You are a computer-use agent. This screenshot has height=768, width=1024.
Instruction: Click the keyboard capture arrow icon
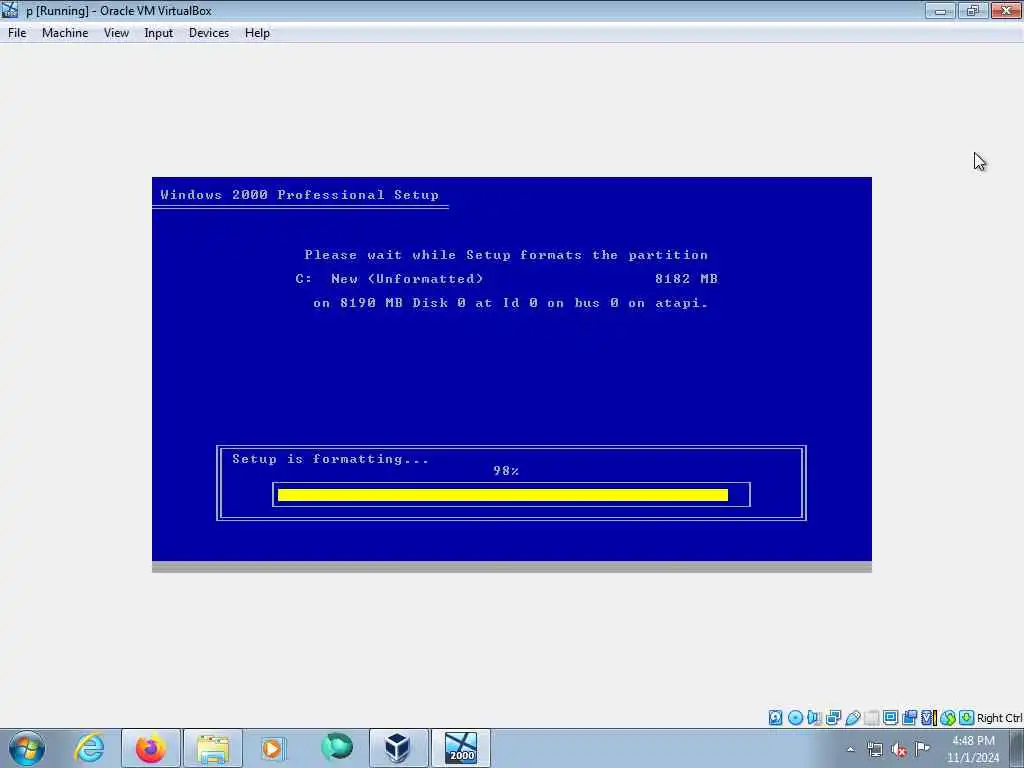pyautogui.click(x=967, y=718)
